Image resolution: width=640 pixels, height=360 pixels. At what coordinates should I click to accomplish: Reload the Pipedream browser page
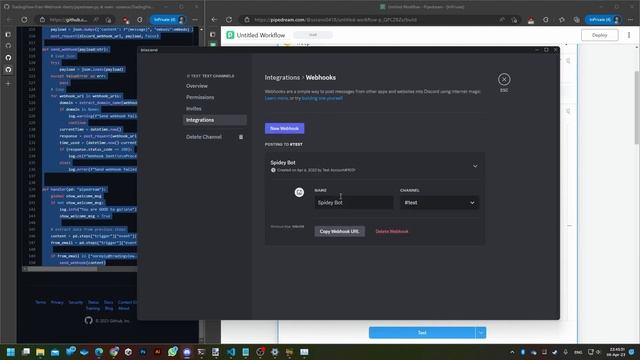pyautogui.click(x=229, y=20)
